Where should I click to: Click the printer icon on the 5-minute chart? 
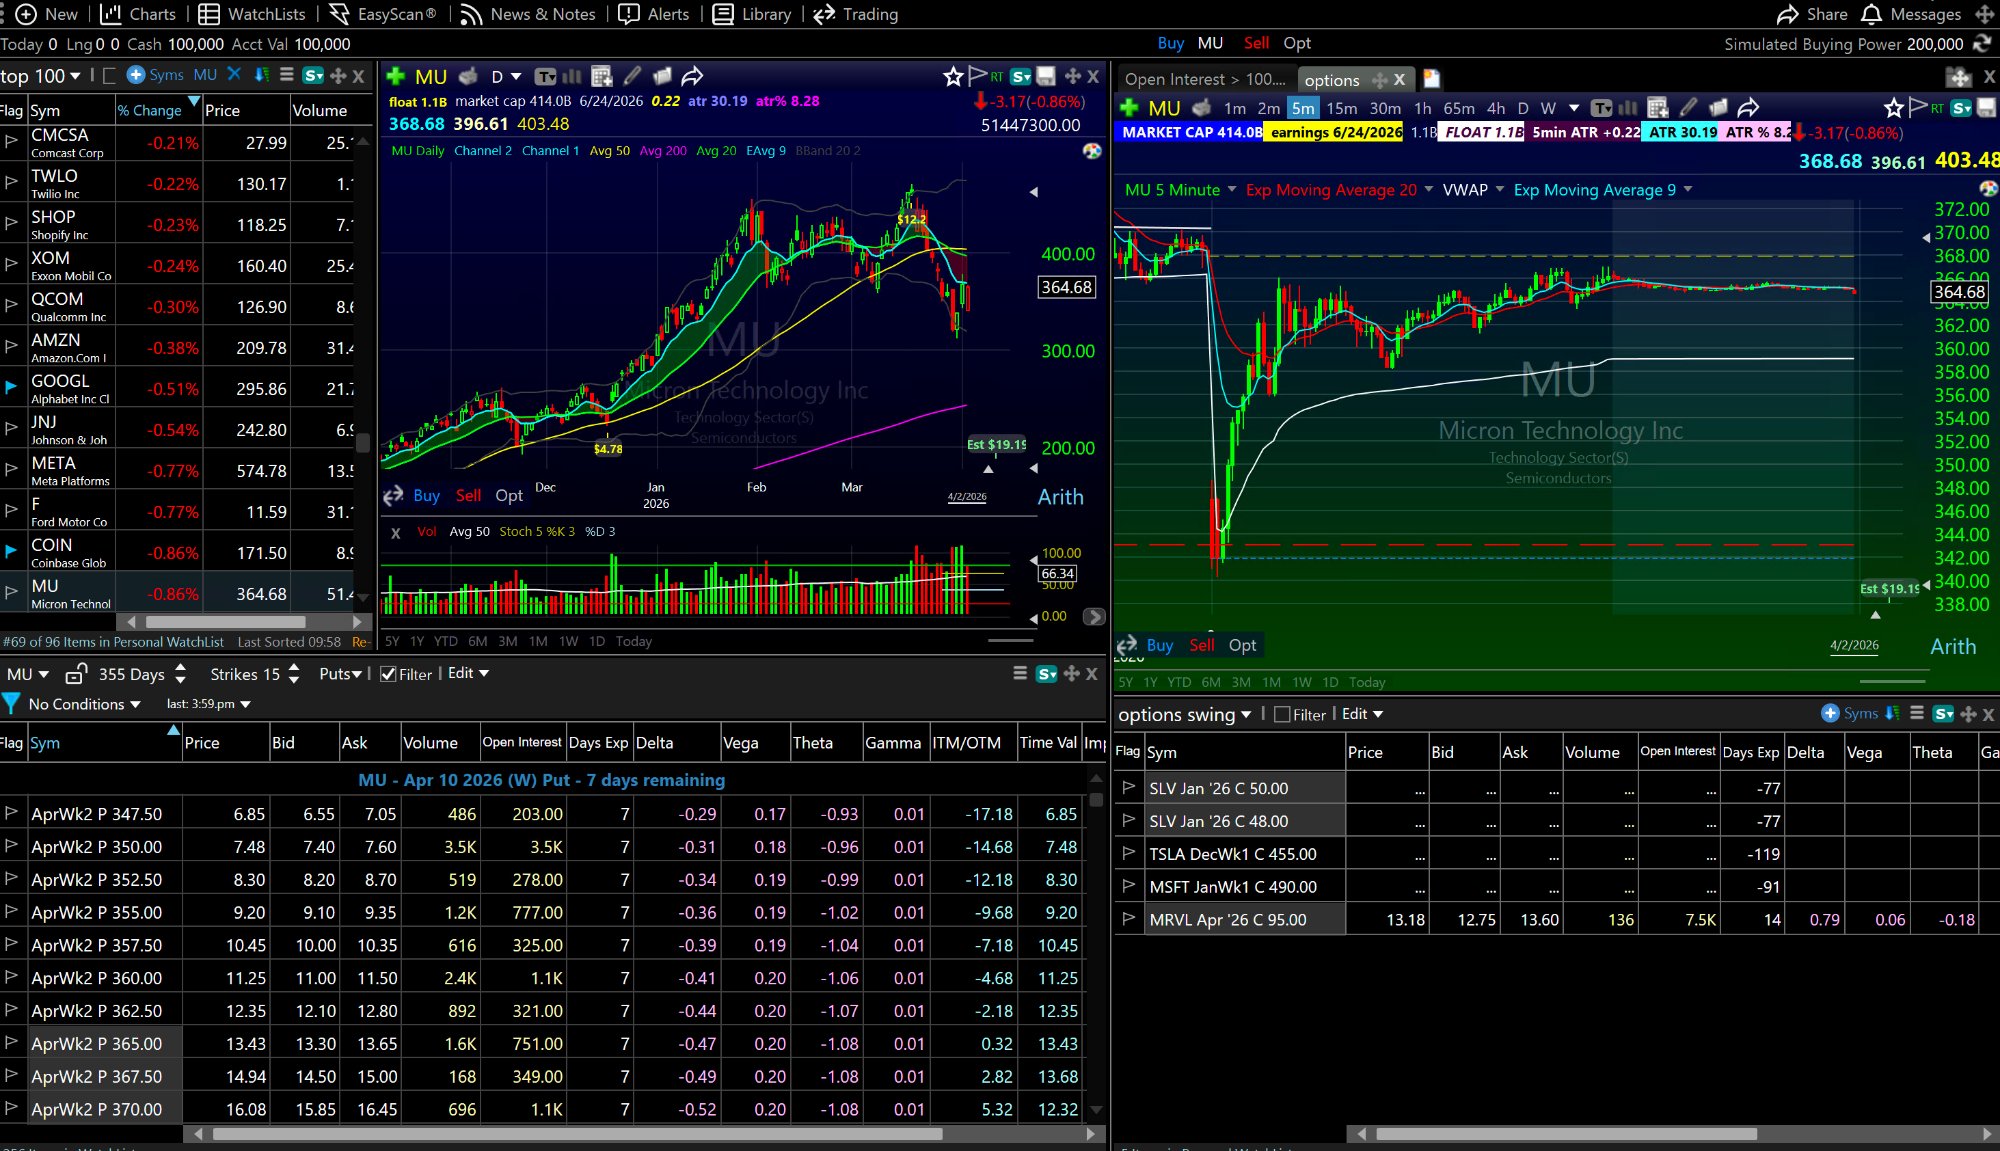pyautogui.click(x=1199, y=107)
